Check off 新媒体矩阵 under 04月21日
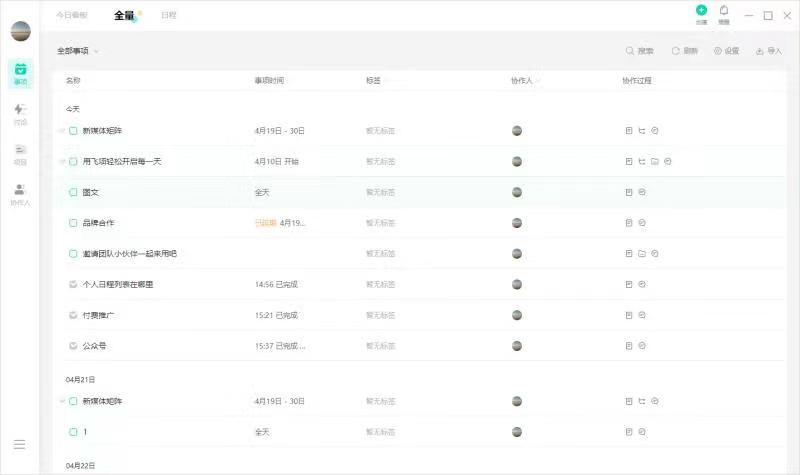Screen dimensions: 800x475 coord(73,401)
